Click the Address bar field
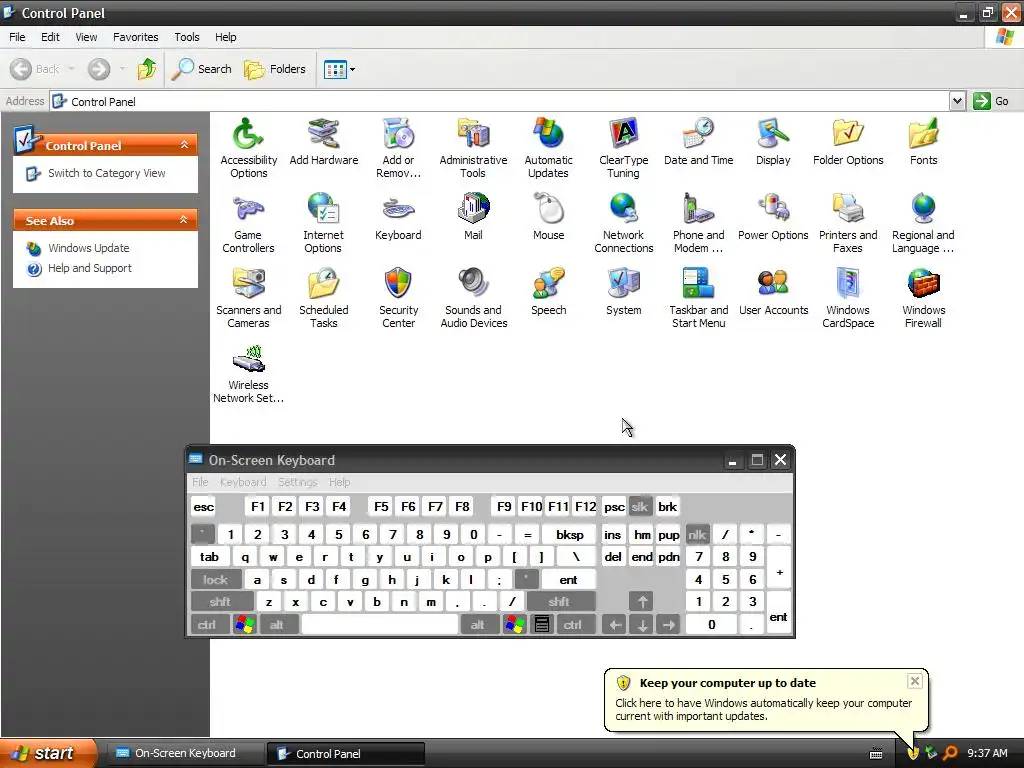Screen dimensions: 1024x768 [x=500, y=101]
